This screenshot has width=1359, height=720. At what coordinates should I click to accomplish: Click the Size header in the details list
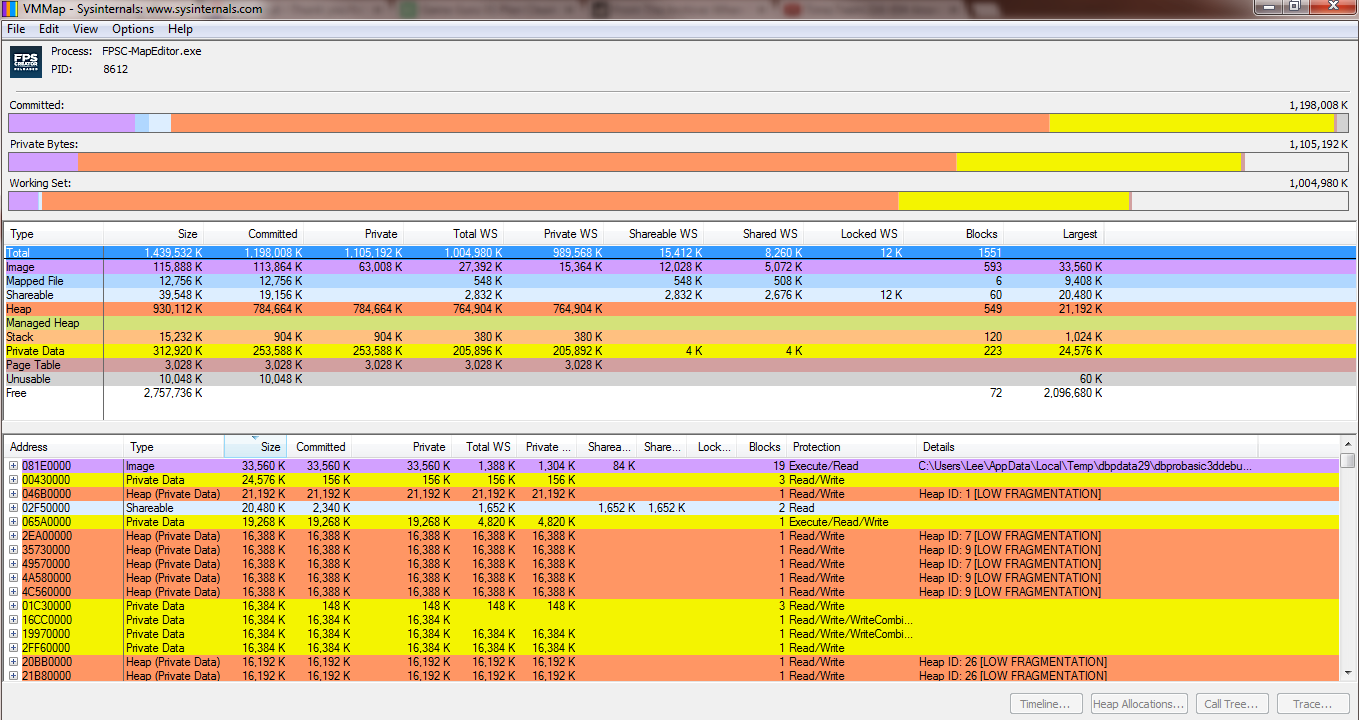[x=256, y=447]
